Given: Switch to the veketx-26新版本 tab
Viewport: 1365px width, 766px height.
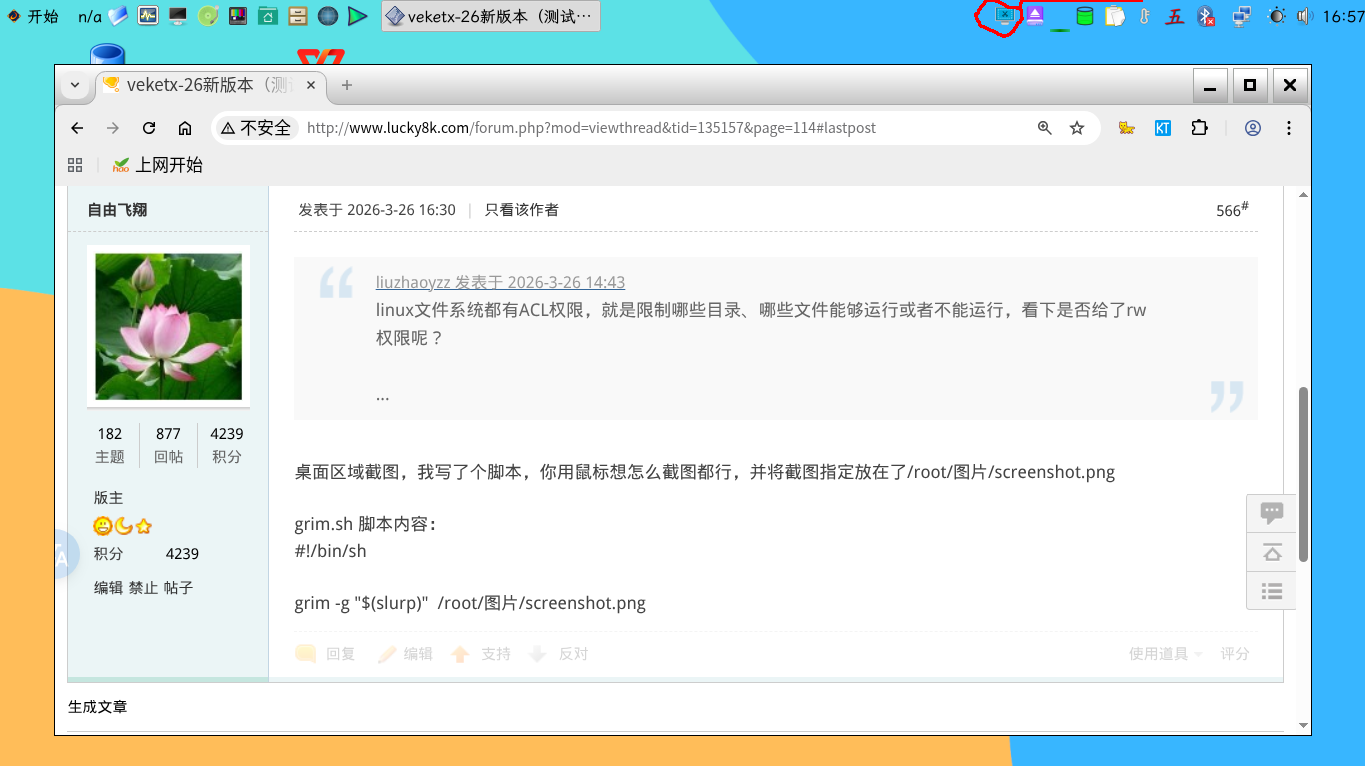Looking at the screenshot, I should [x=200, y=85].
